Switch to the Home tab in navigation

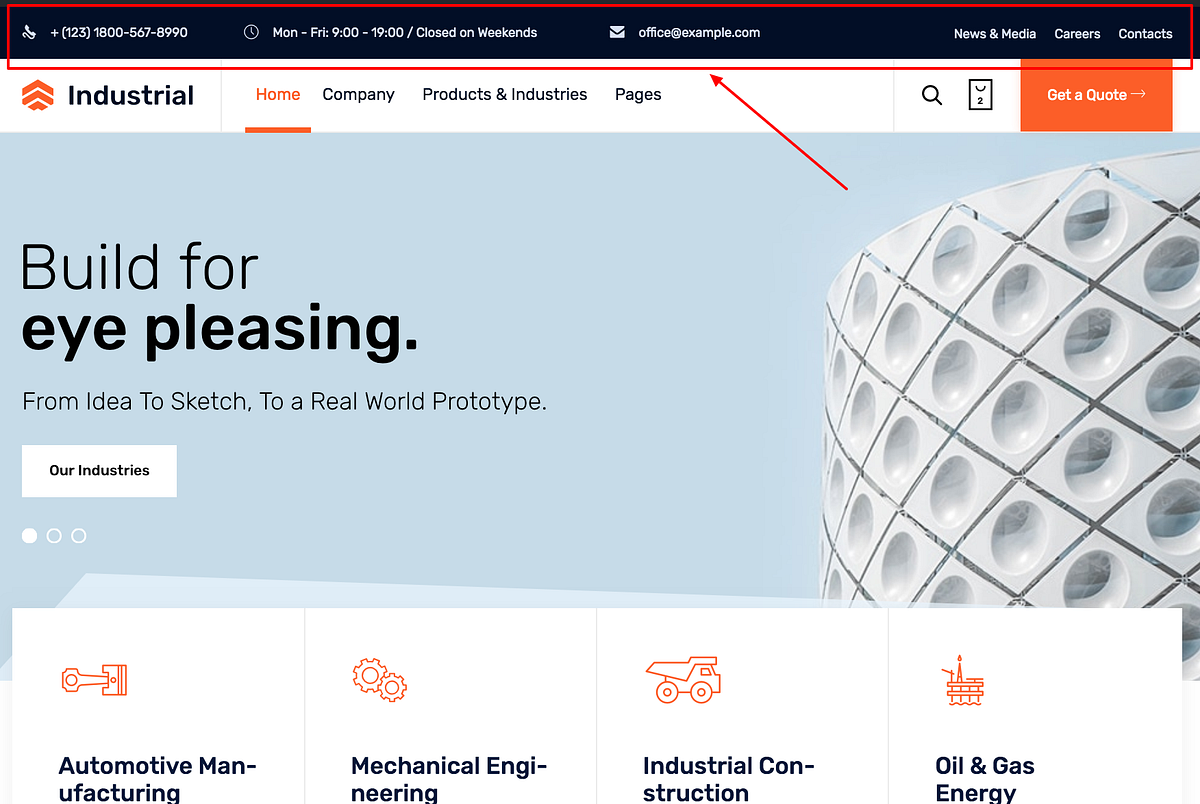click(x=277, y=94)
